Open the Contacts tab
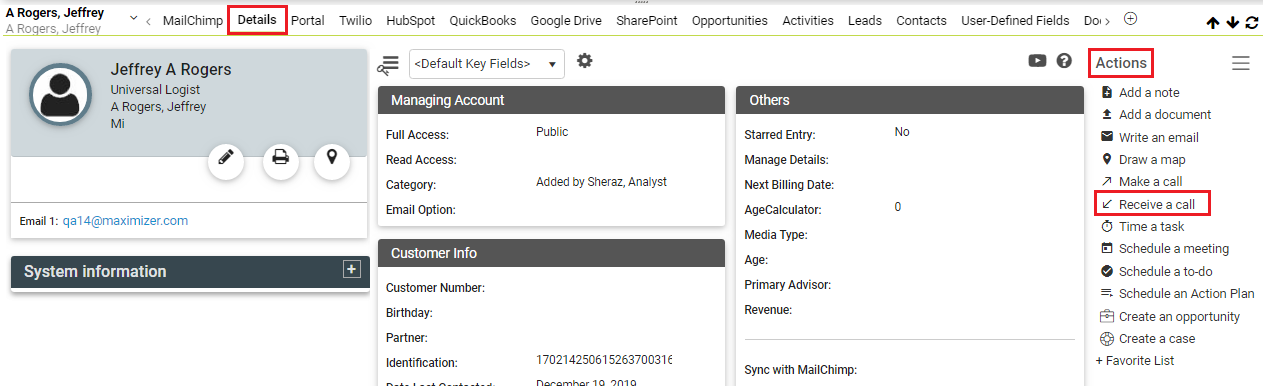This screenshot has width=1263, height=386. [x=922, y=20]
